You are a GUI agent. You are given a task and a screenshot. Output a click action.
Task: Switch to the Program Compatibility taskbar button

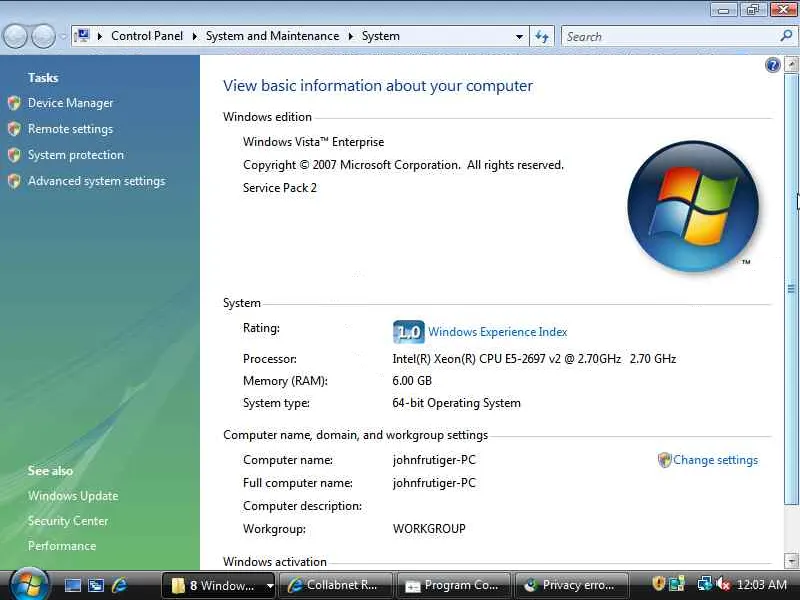pos(453,585)
